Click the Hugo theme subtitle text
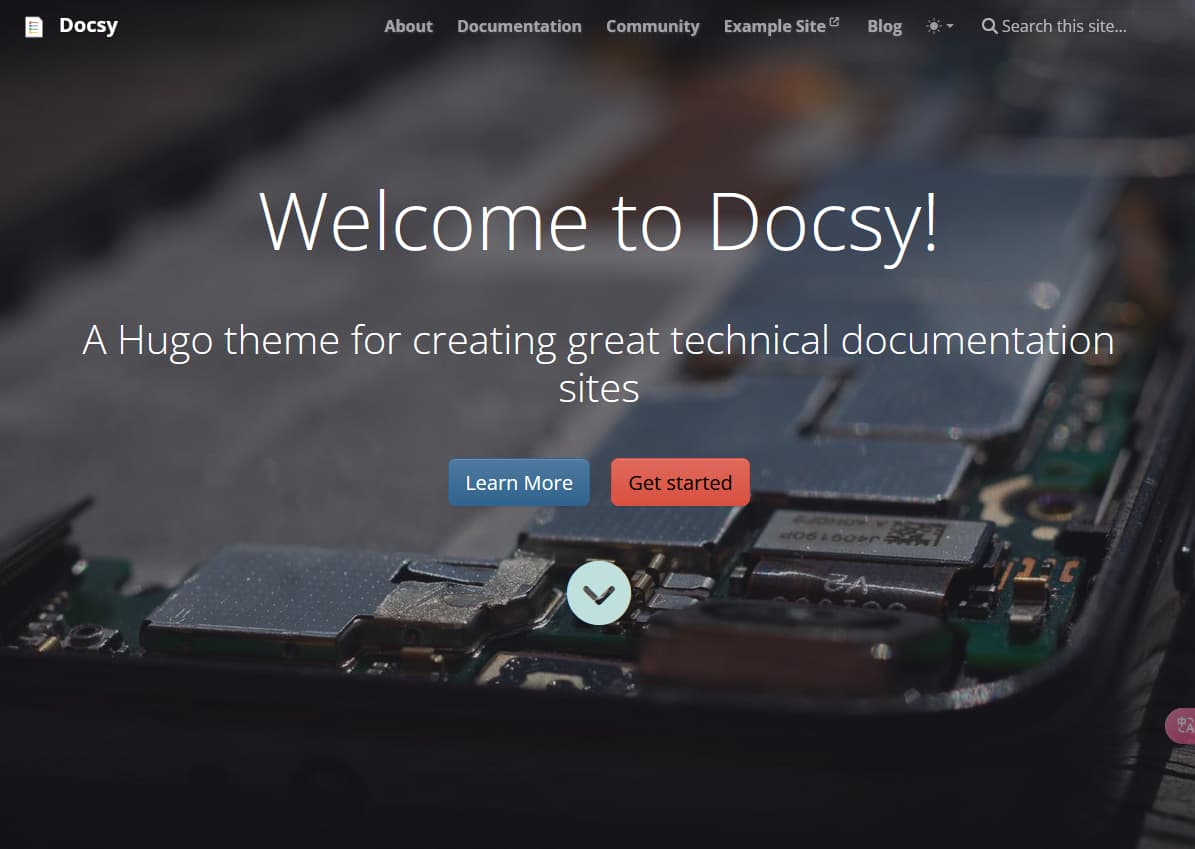Screen dimensions: 1195x849 (x=598, y=362)
